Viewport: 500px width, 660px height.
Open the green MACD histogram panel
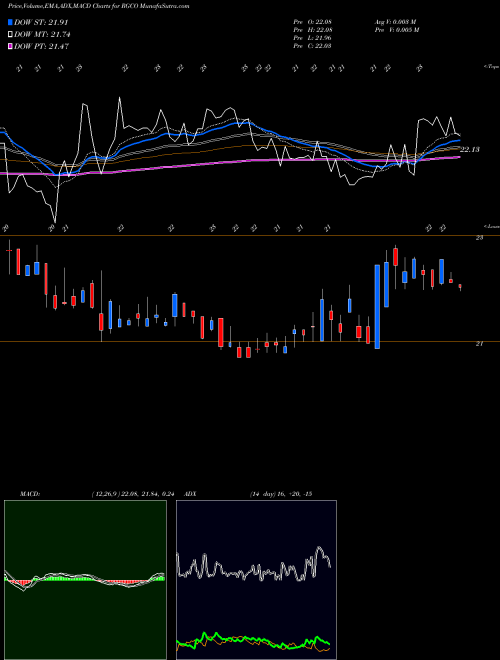(x=85, y=580)
